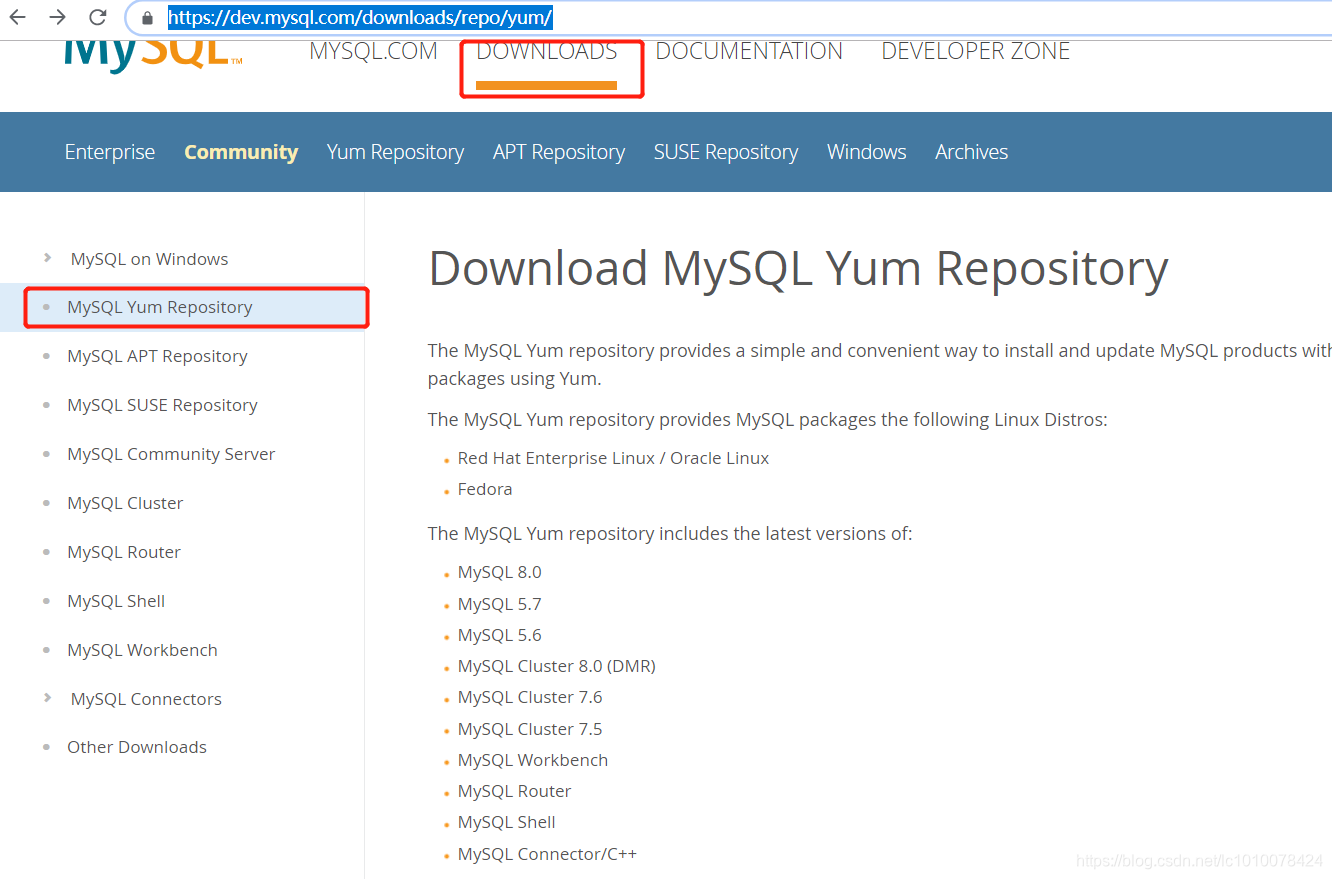1332x879 pixels.
Task: Click MySQL 8.0 list item
Action: click(x=499, y=572)
